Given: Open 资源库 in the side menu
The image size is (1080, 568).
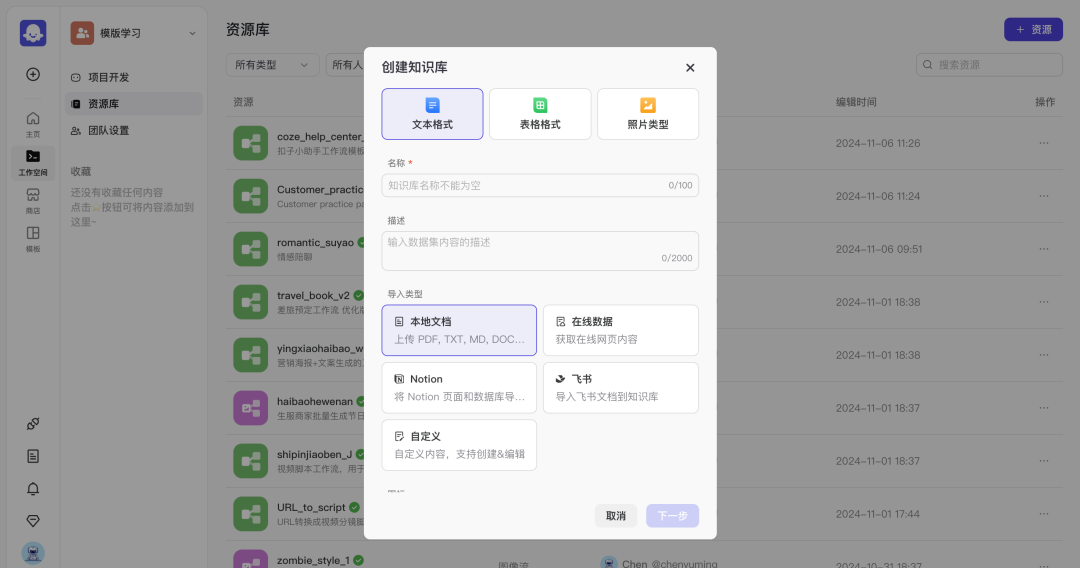Looking at the screenshot, I should (x=134, y=104).
